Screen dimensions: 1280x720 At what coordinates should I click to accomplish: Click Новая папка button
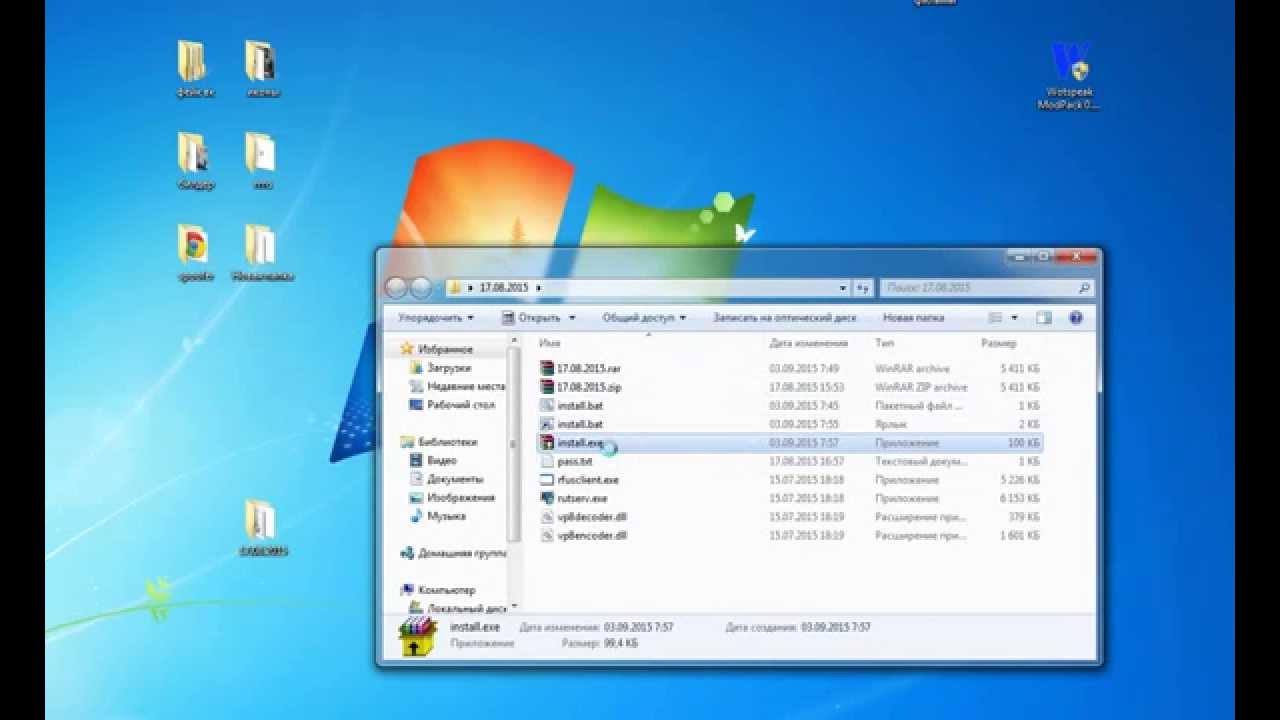(x=913, y=318)
